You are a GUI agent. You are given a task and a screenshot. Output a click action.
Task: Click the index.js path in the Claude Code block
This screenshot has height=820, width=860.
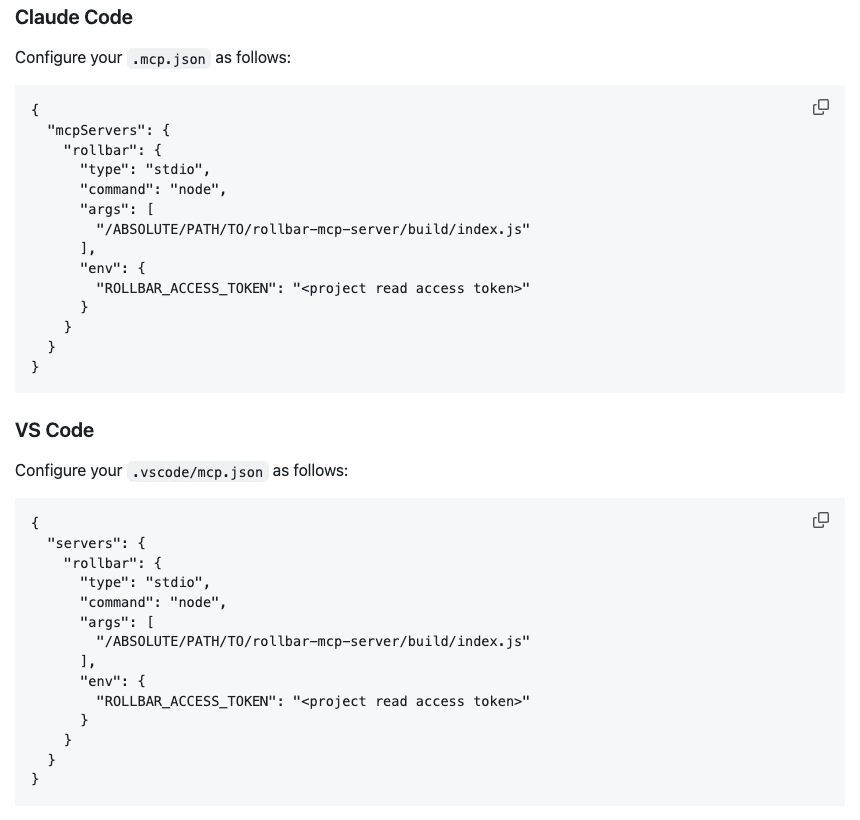click(x=312, y=229)
